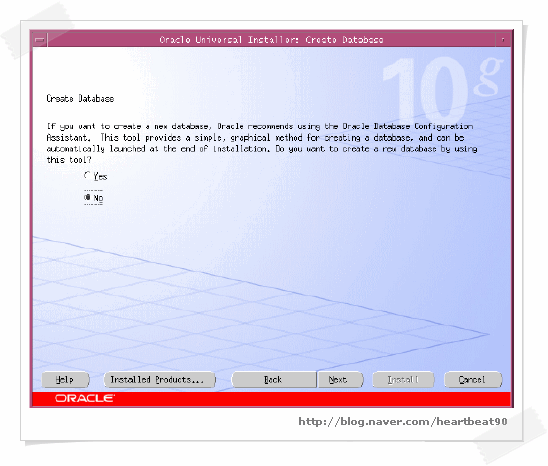Viewport: 548px width, 466px height.
Task: Cancel the Oracle installation
Action: point(473,380)
